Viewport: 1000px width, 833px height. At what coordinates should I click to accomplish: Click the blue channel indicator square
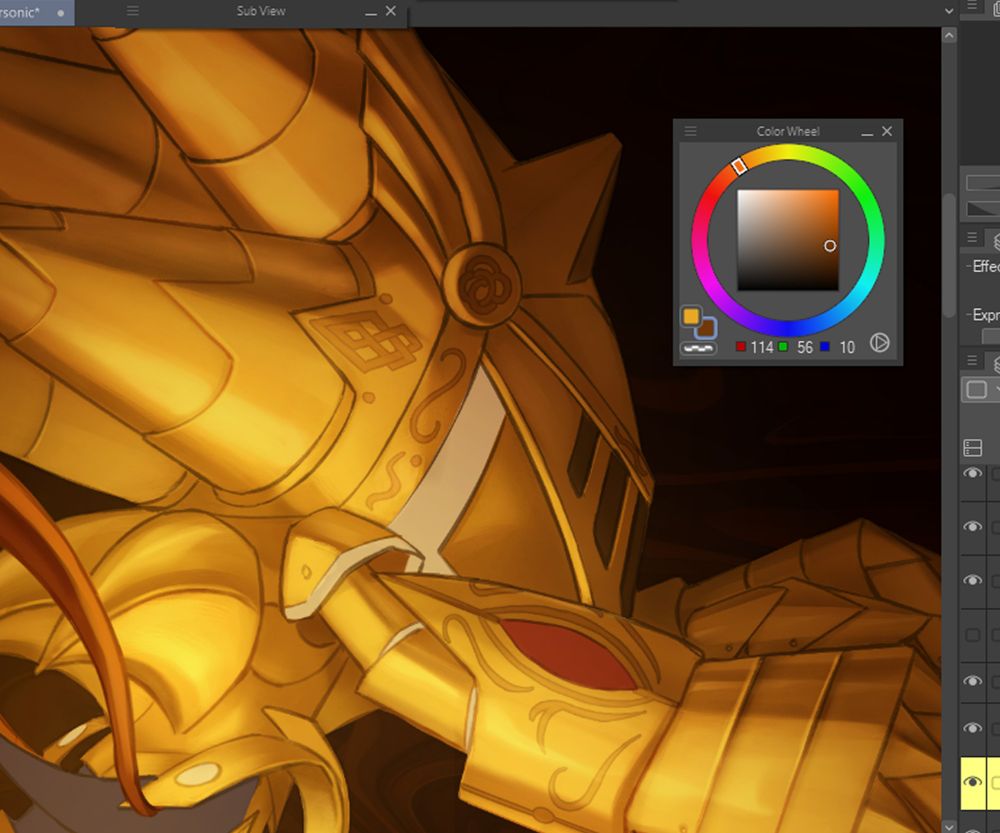point(825,346)
